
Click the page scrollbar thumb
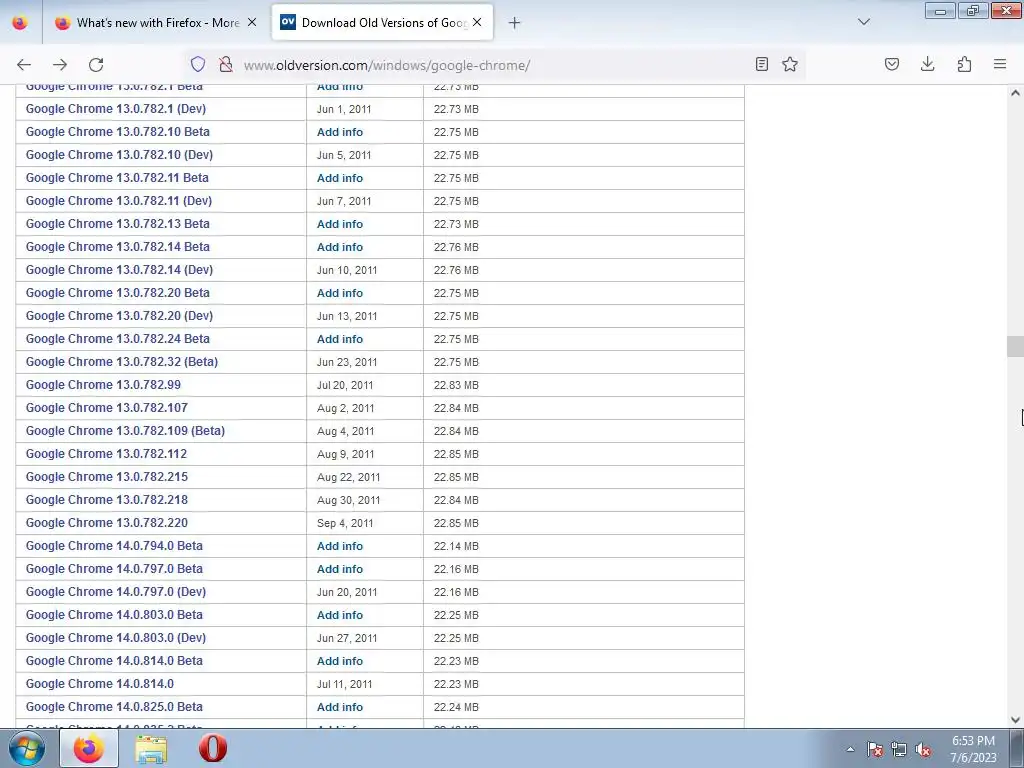[1015, 346]
